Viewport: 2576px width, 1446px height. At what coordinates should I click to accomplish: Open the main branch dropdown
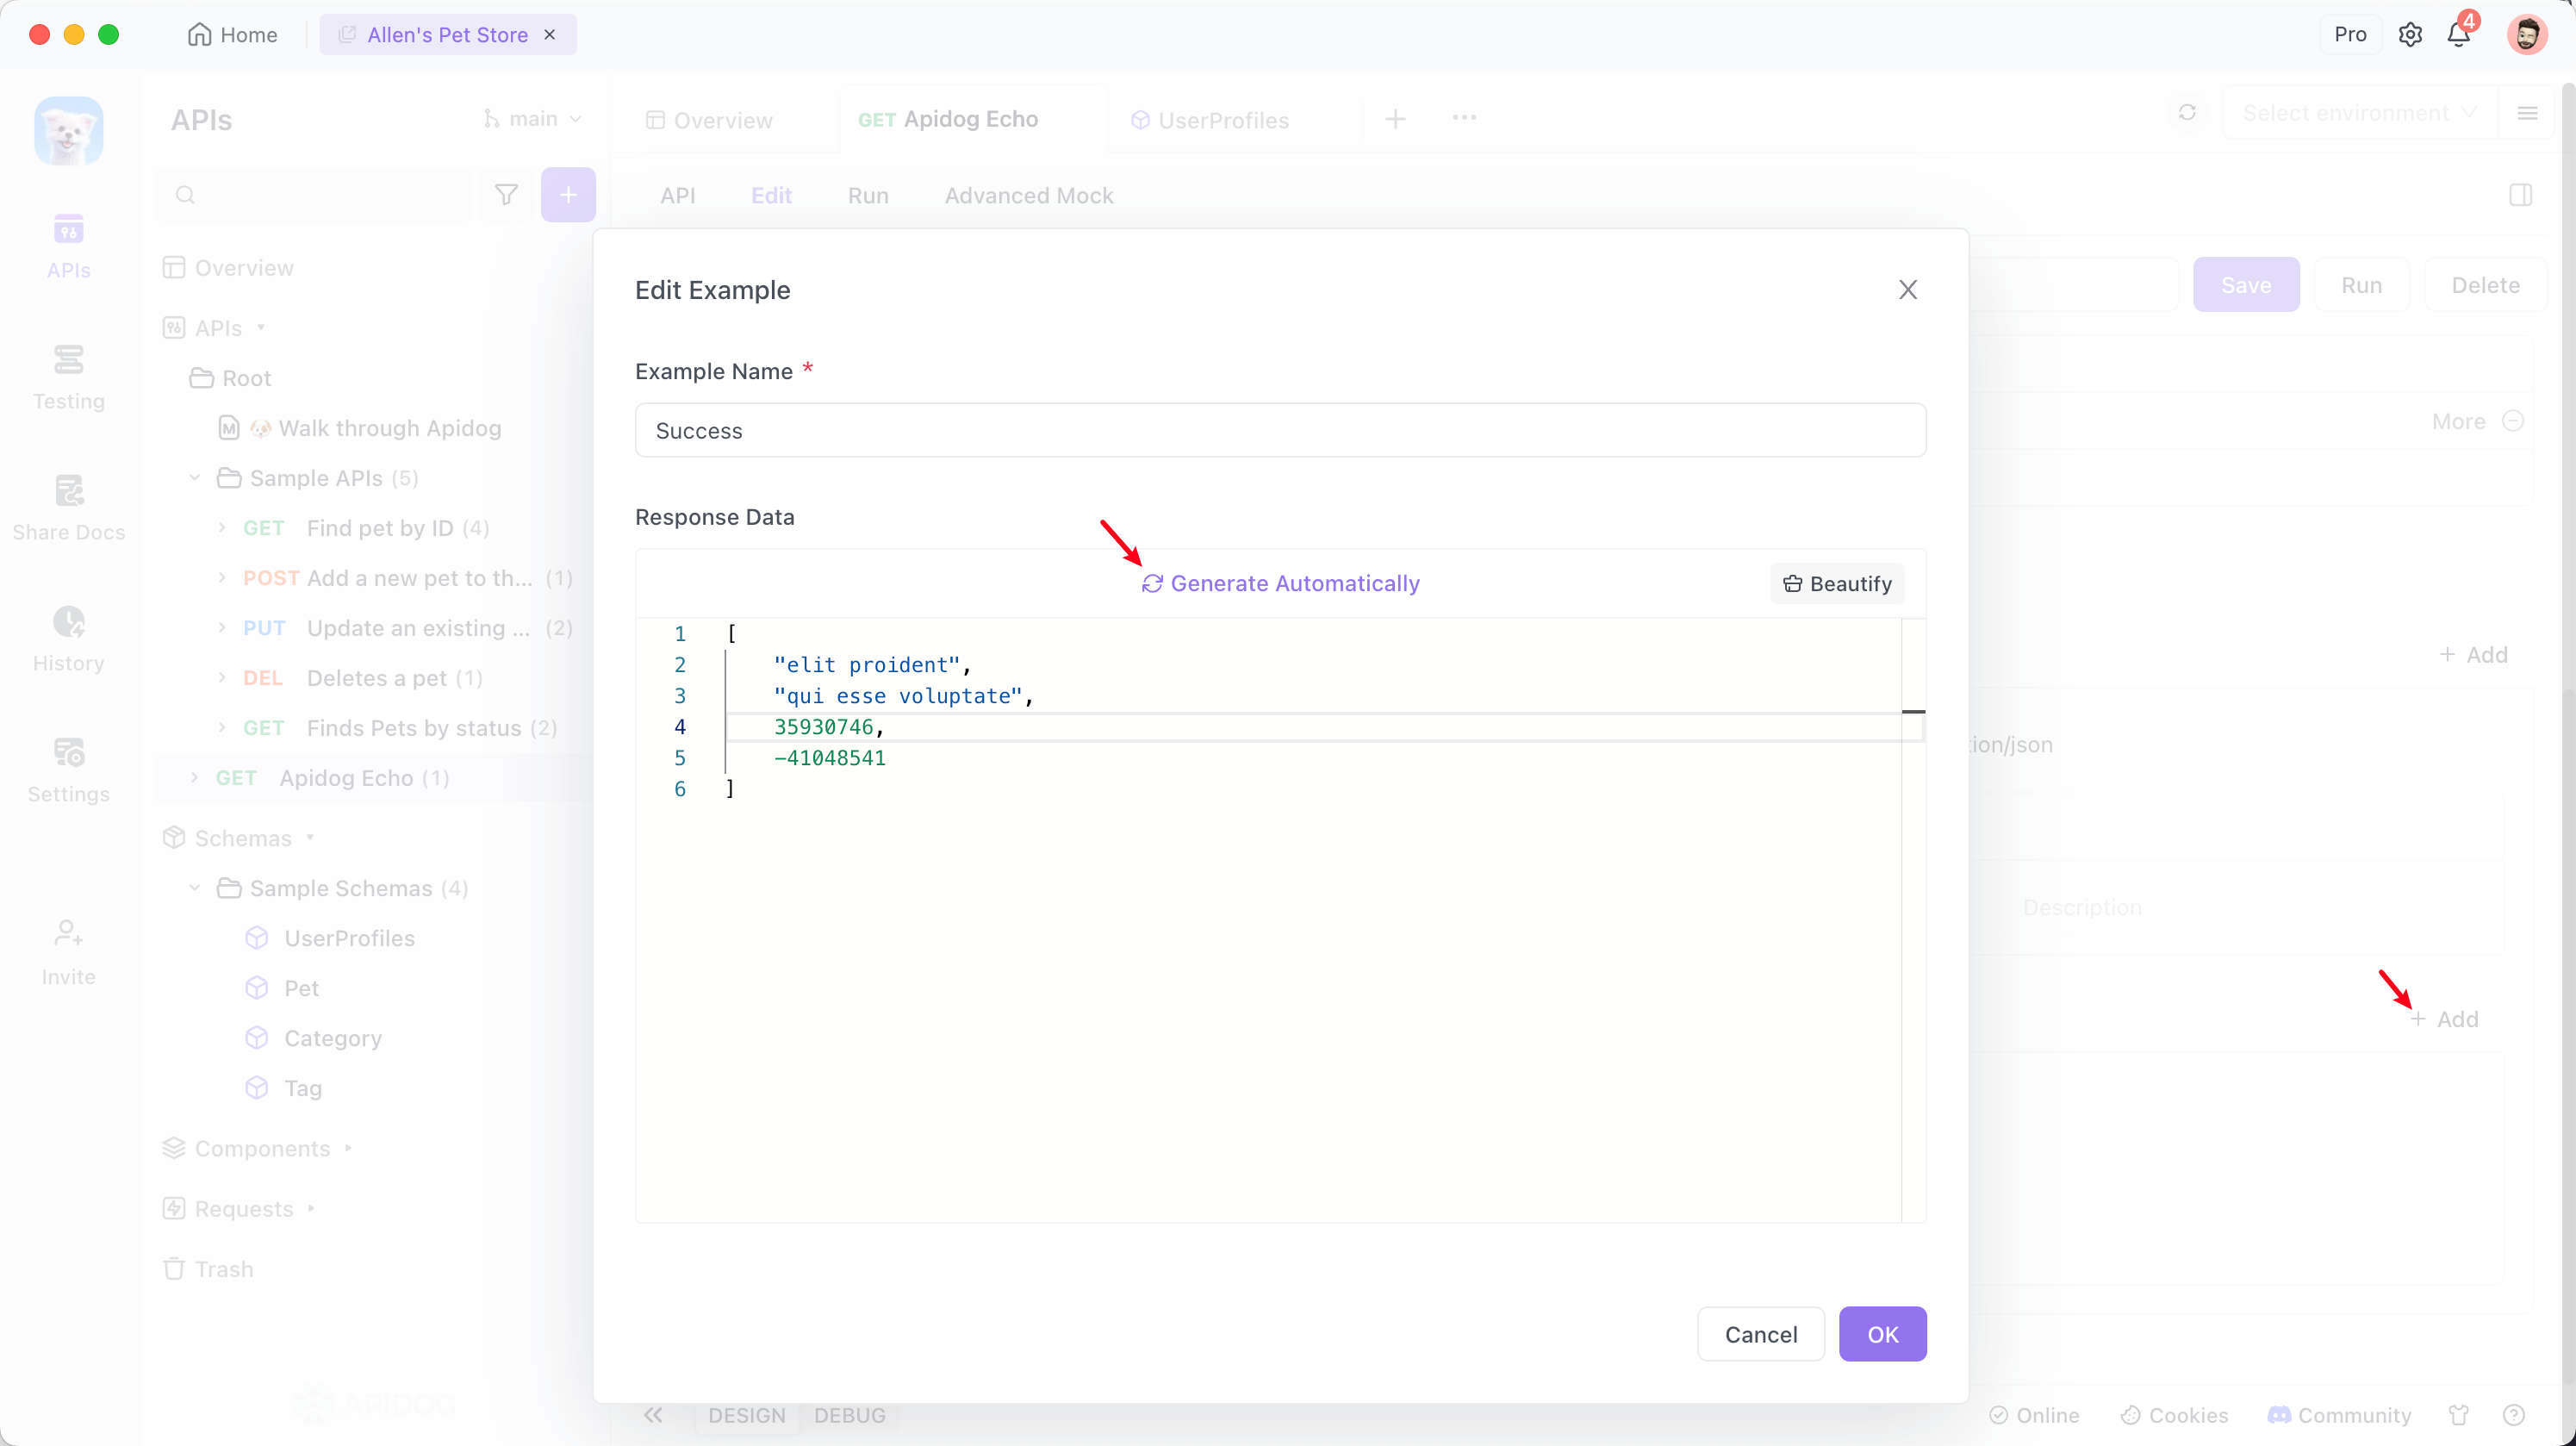532,119
